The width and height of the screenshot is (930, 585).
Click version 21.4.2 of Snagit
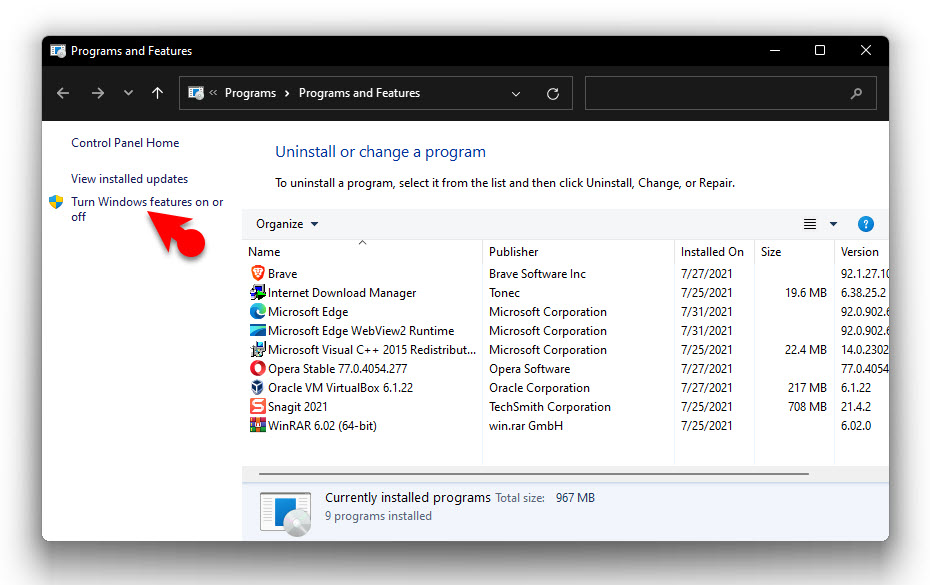point(856,407)
